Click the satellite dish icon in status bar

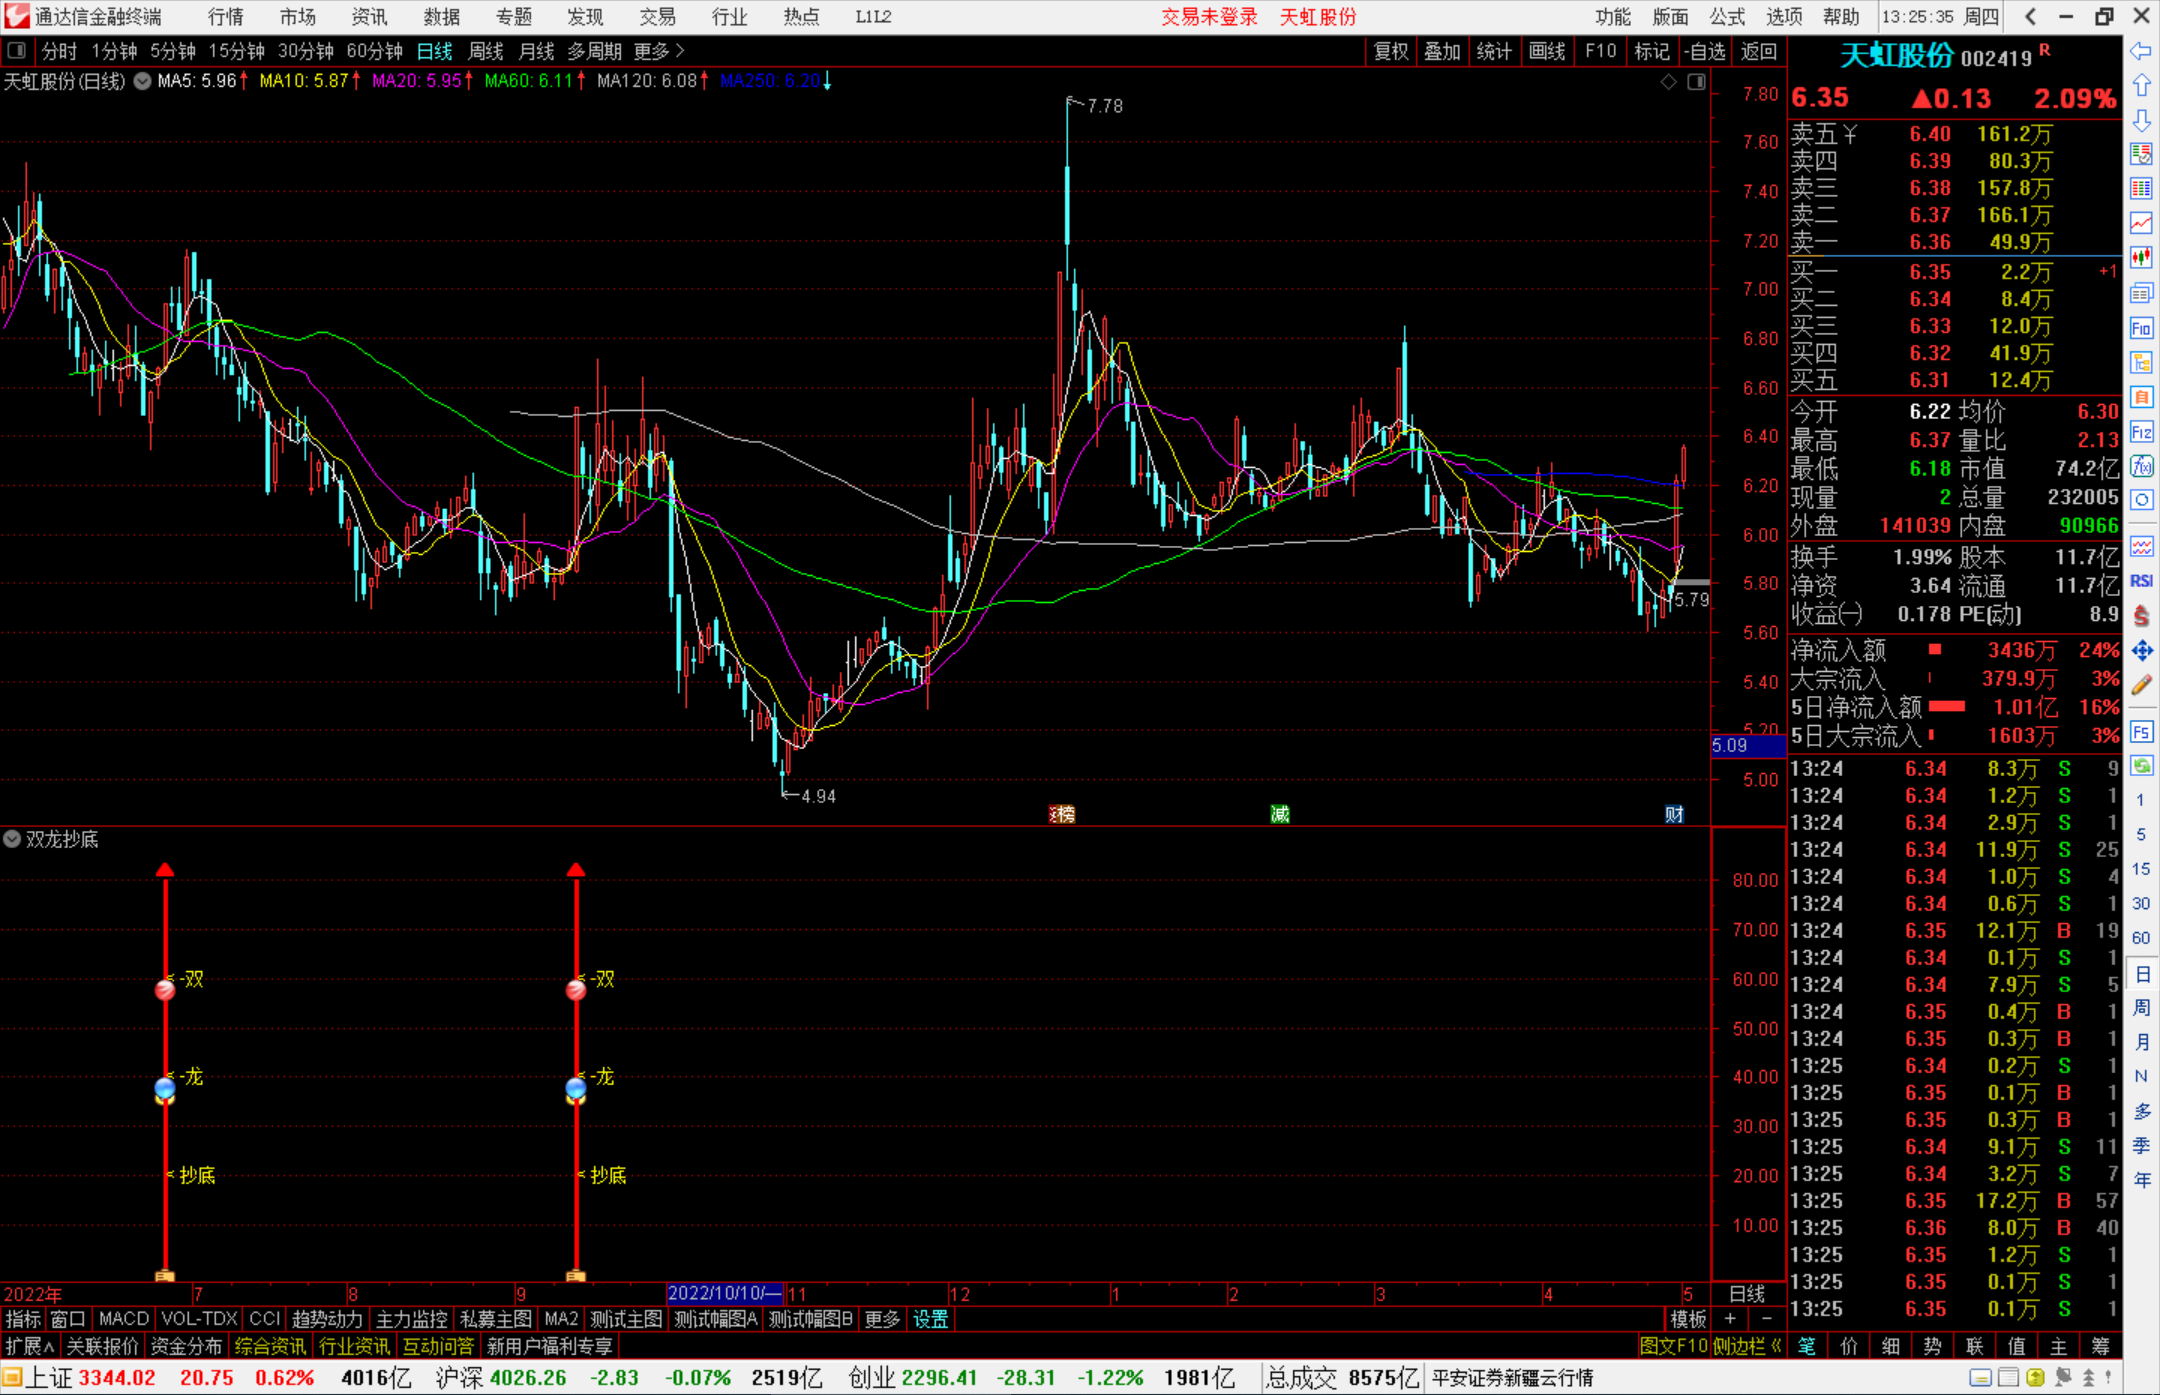coord(2062,1378)
